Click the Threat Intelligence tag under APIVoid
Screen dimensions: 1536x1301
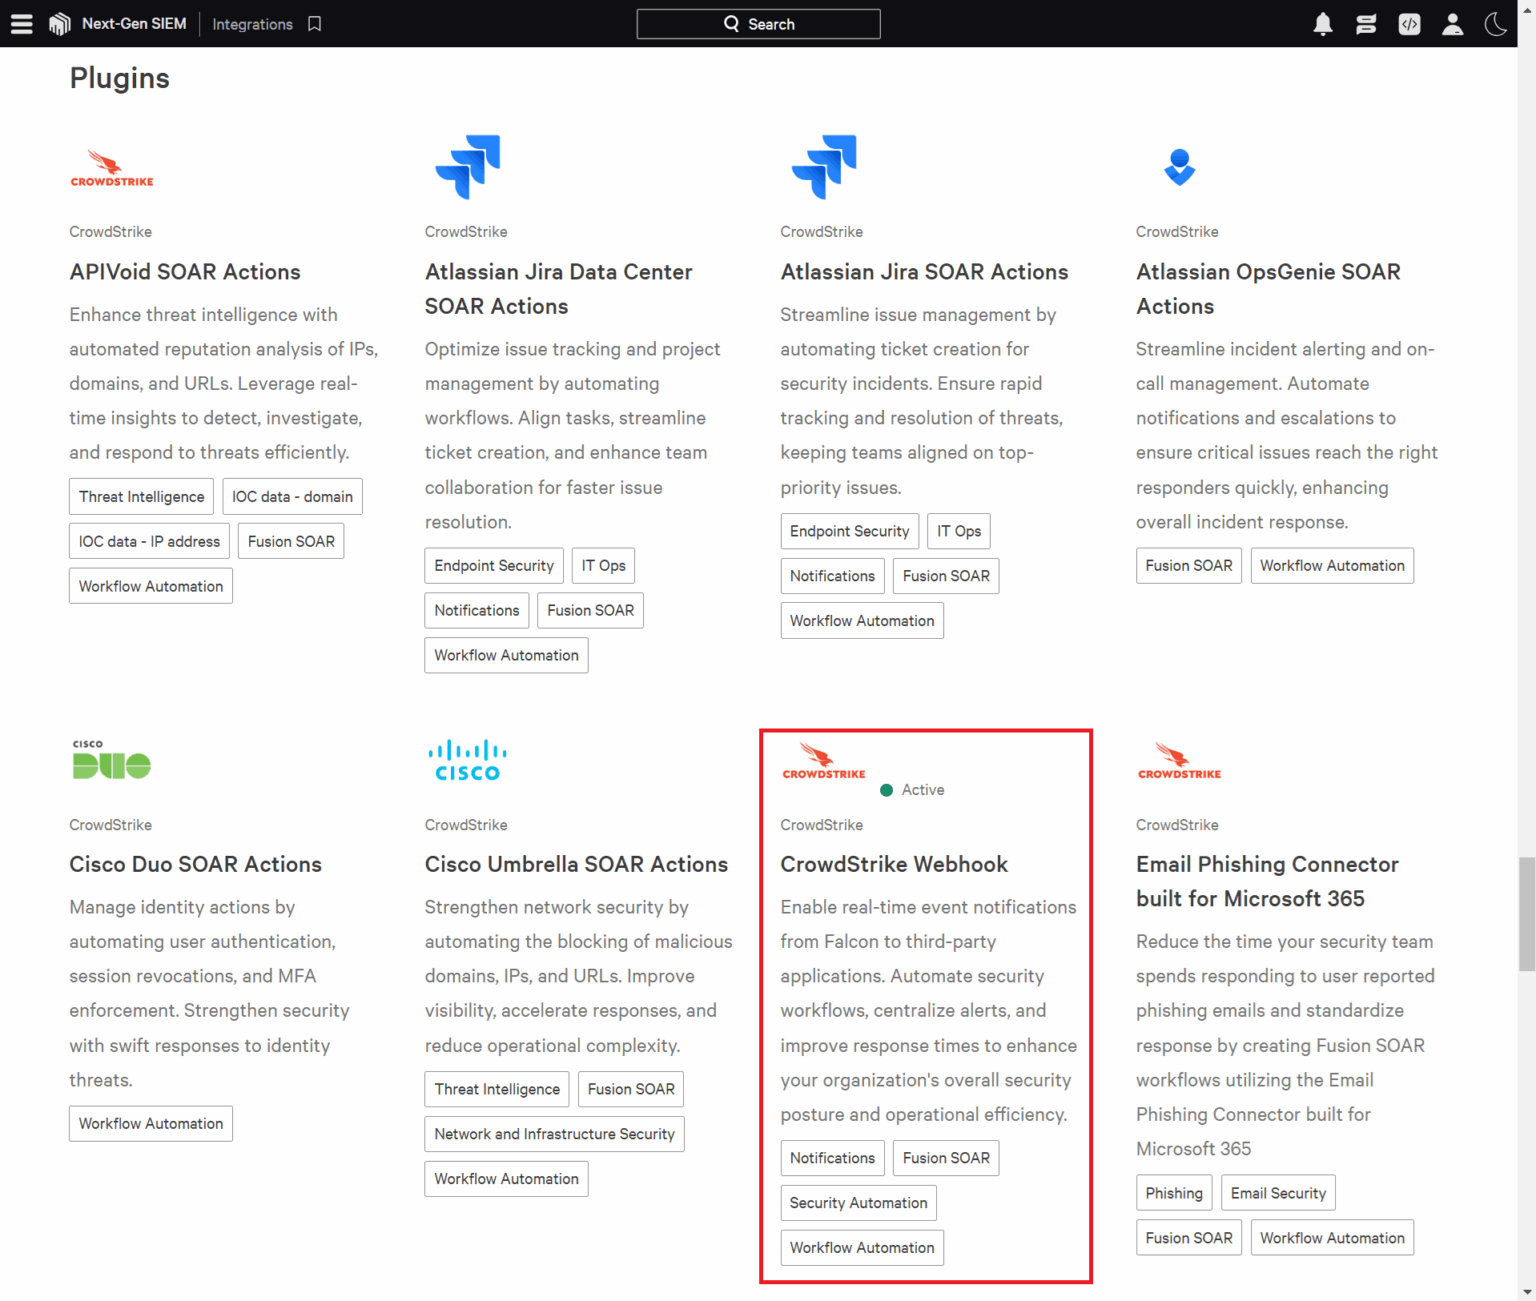141,497
